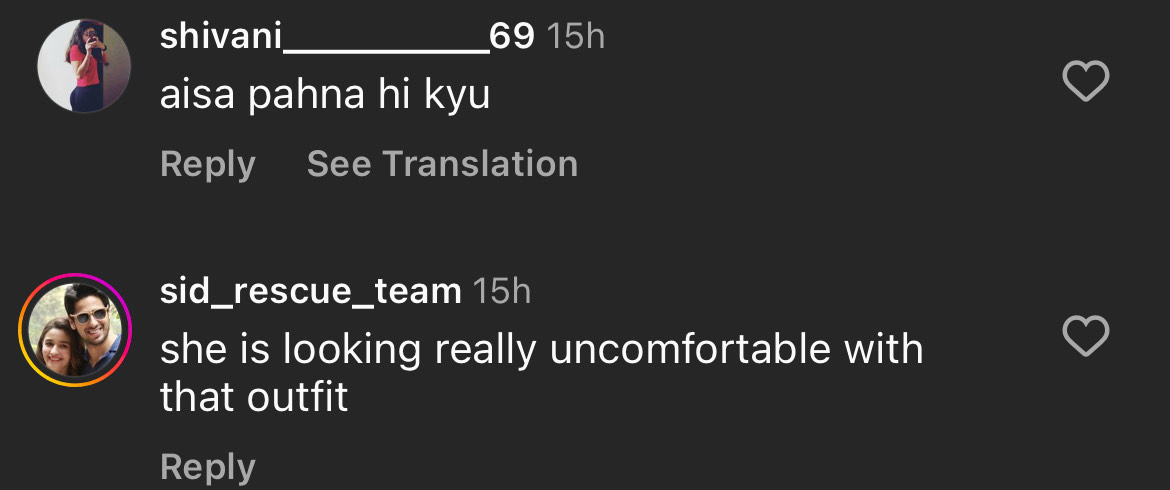The width and height of the screenshot is (1170, 490).
Task: Open shivani's profile picture
Action: point(84,66)
